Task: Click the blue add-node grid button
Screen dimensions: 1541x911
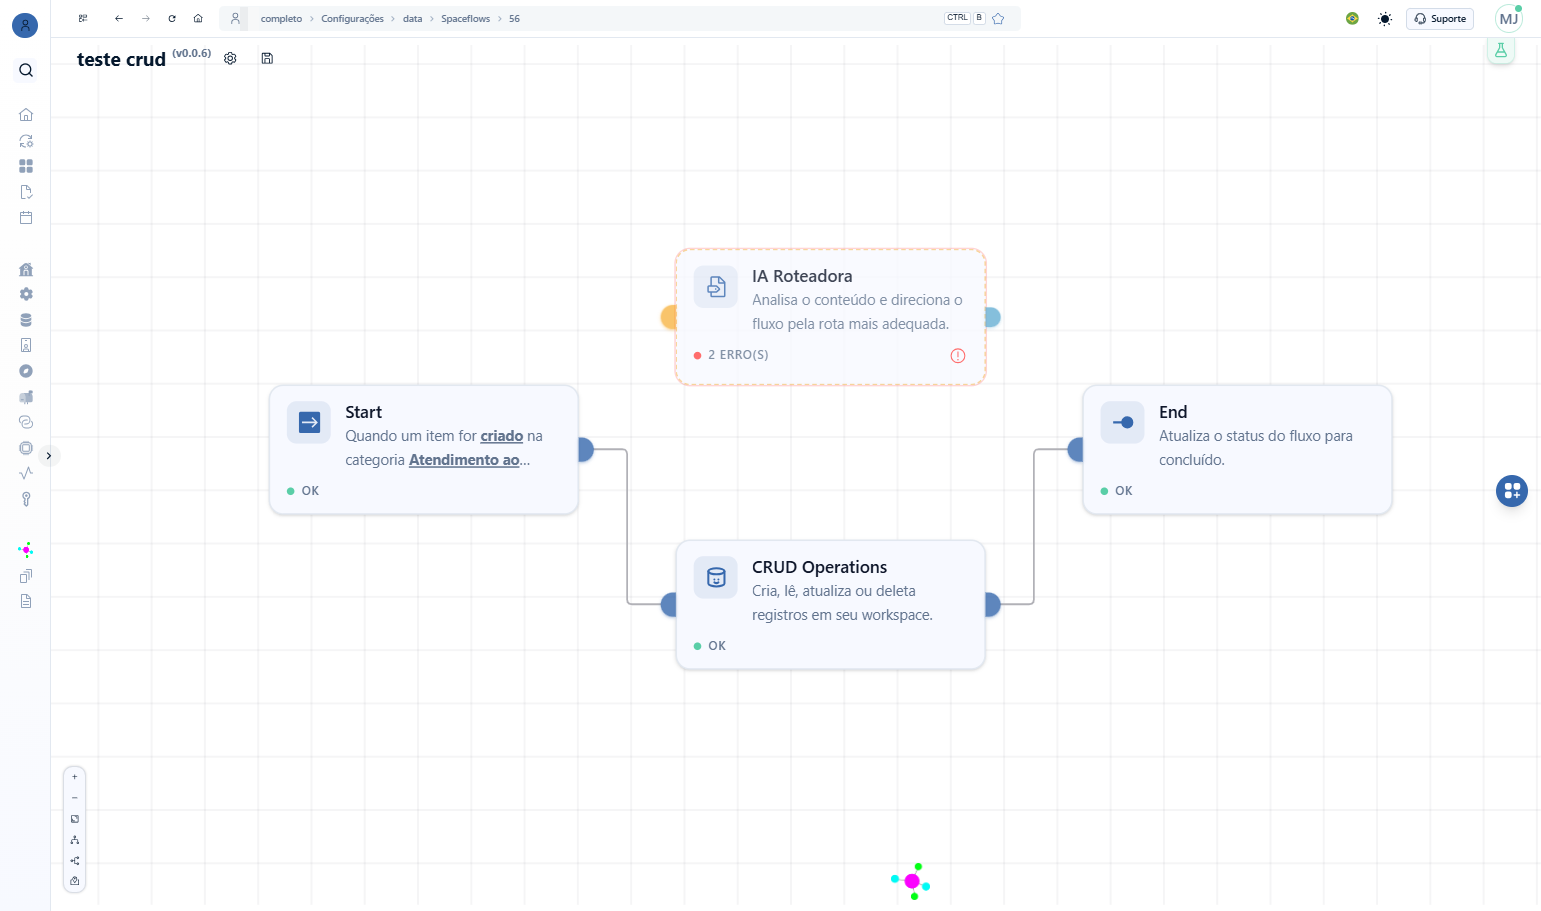Action: pyautogui.click(x=1512, y=491)
